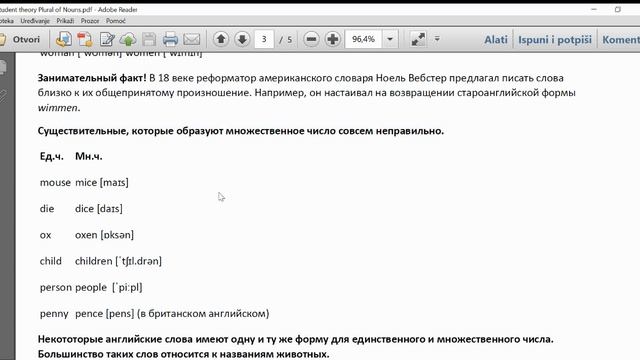Screen dimensions: 640x360
Task: Click the word 'wimmen' in italics
Action: 58,108
